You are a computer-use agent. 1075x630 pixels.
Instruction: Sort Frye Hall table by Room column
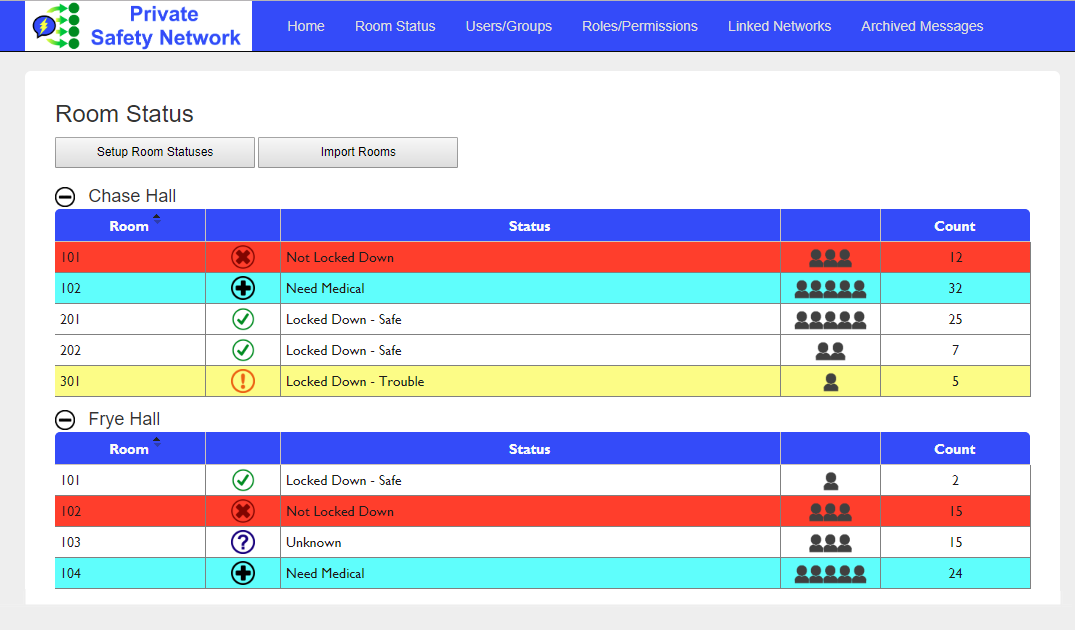pyautogui.click(x=130, y=449)
